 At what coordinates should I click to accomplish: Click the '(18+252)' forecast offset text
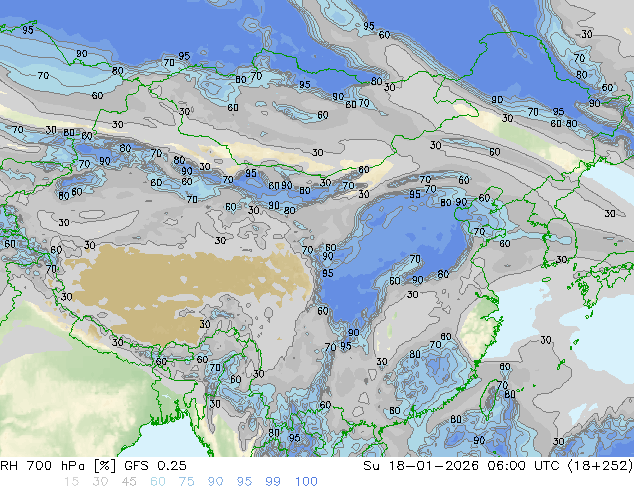[x=600, y=466]
